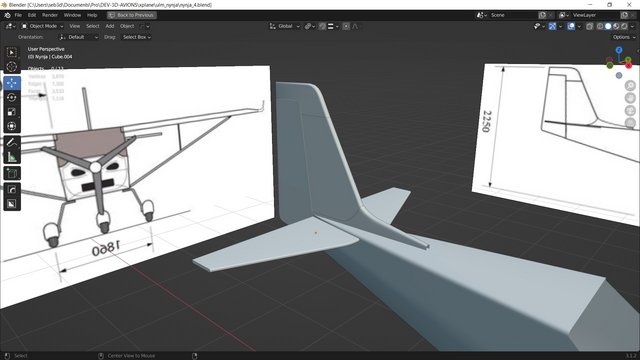
Task: Click the editor type selector icon
Action: (x=10, y=26)
